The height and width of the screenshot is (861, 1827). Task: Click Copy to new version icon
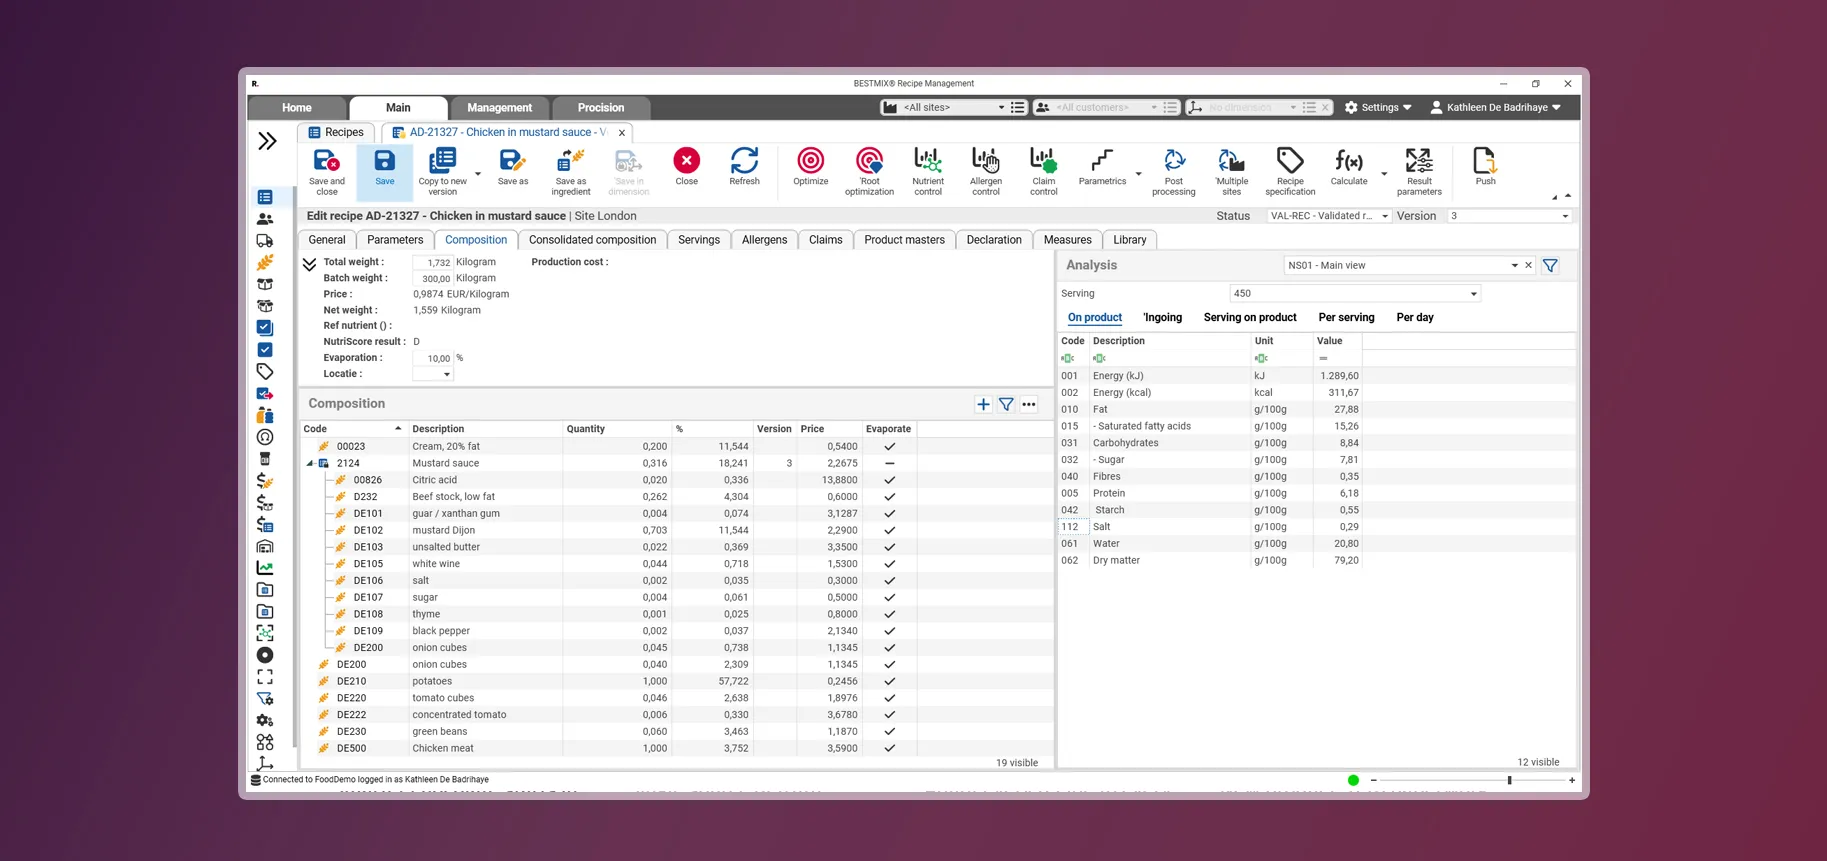[442, 161]
